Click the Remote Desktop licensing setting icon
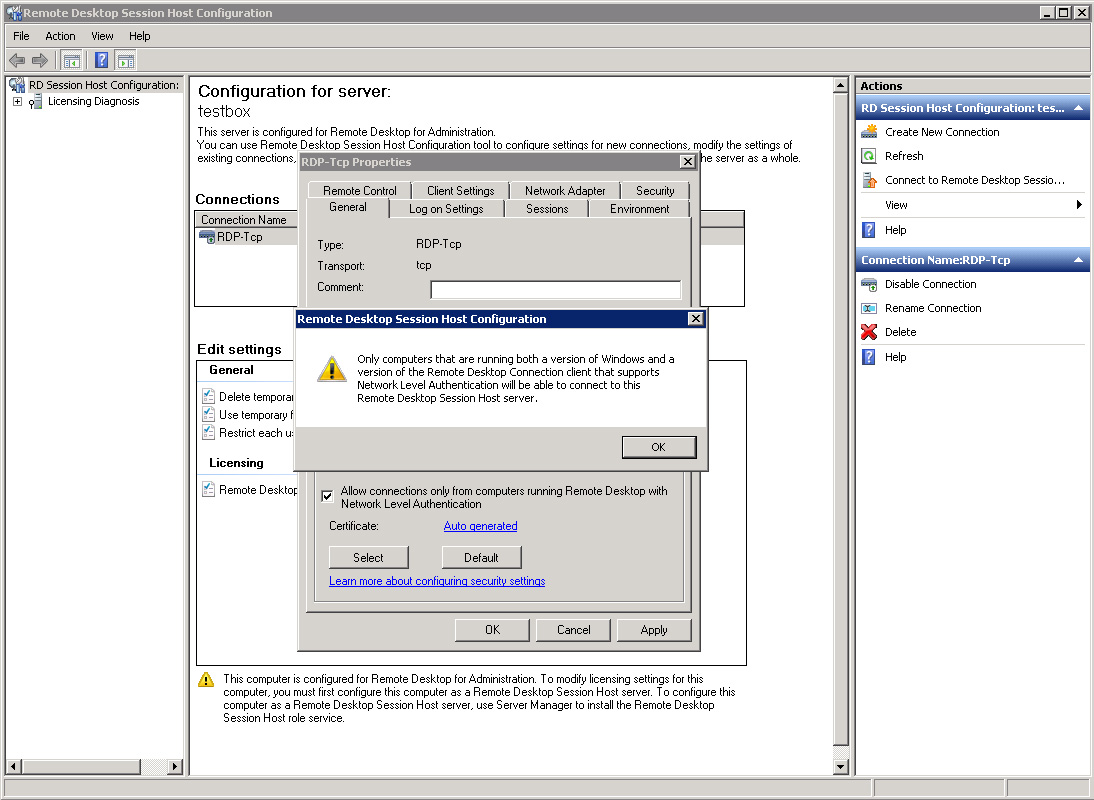The width and height of the screenshot is (1094, 800). (208, 490)
